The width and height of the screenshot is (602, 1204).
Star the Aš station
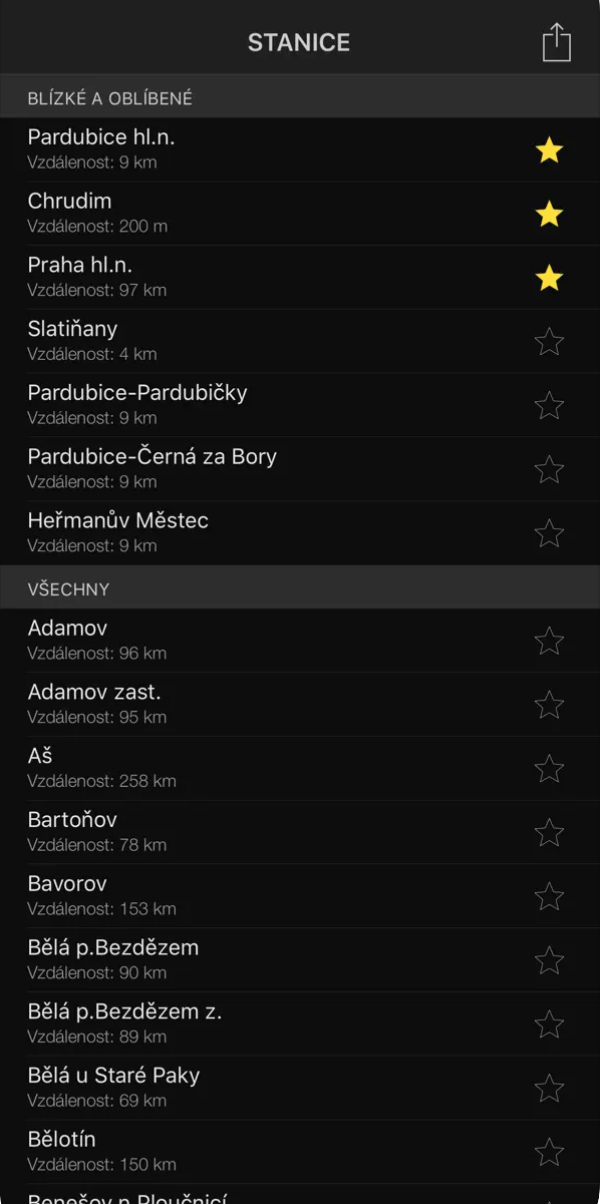pyautogui.click(x=549, y=769)
